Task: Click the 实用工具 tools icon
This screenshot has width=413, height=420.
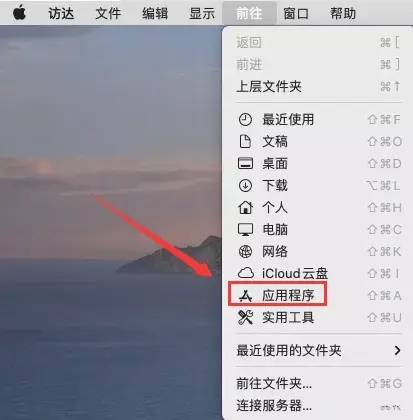Action: [x=245, y=317]
